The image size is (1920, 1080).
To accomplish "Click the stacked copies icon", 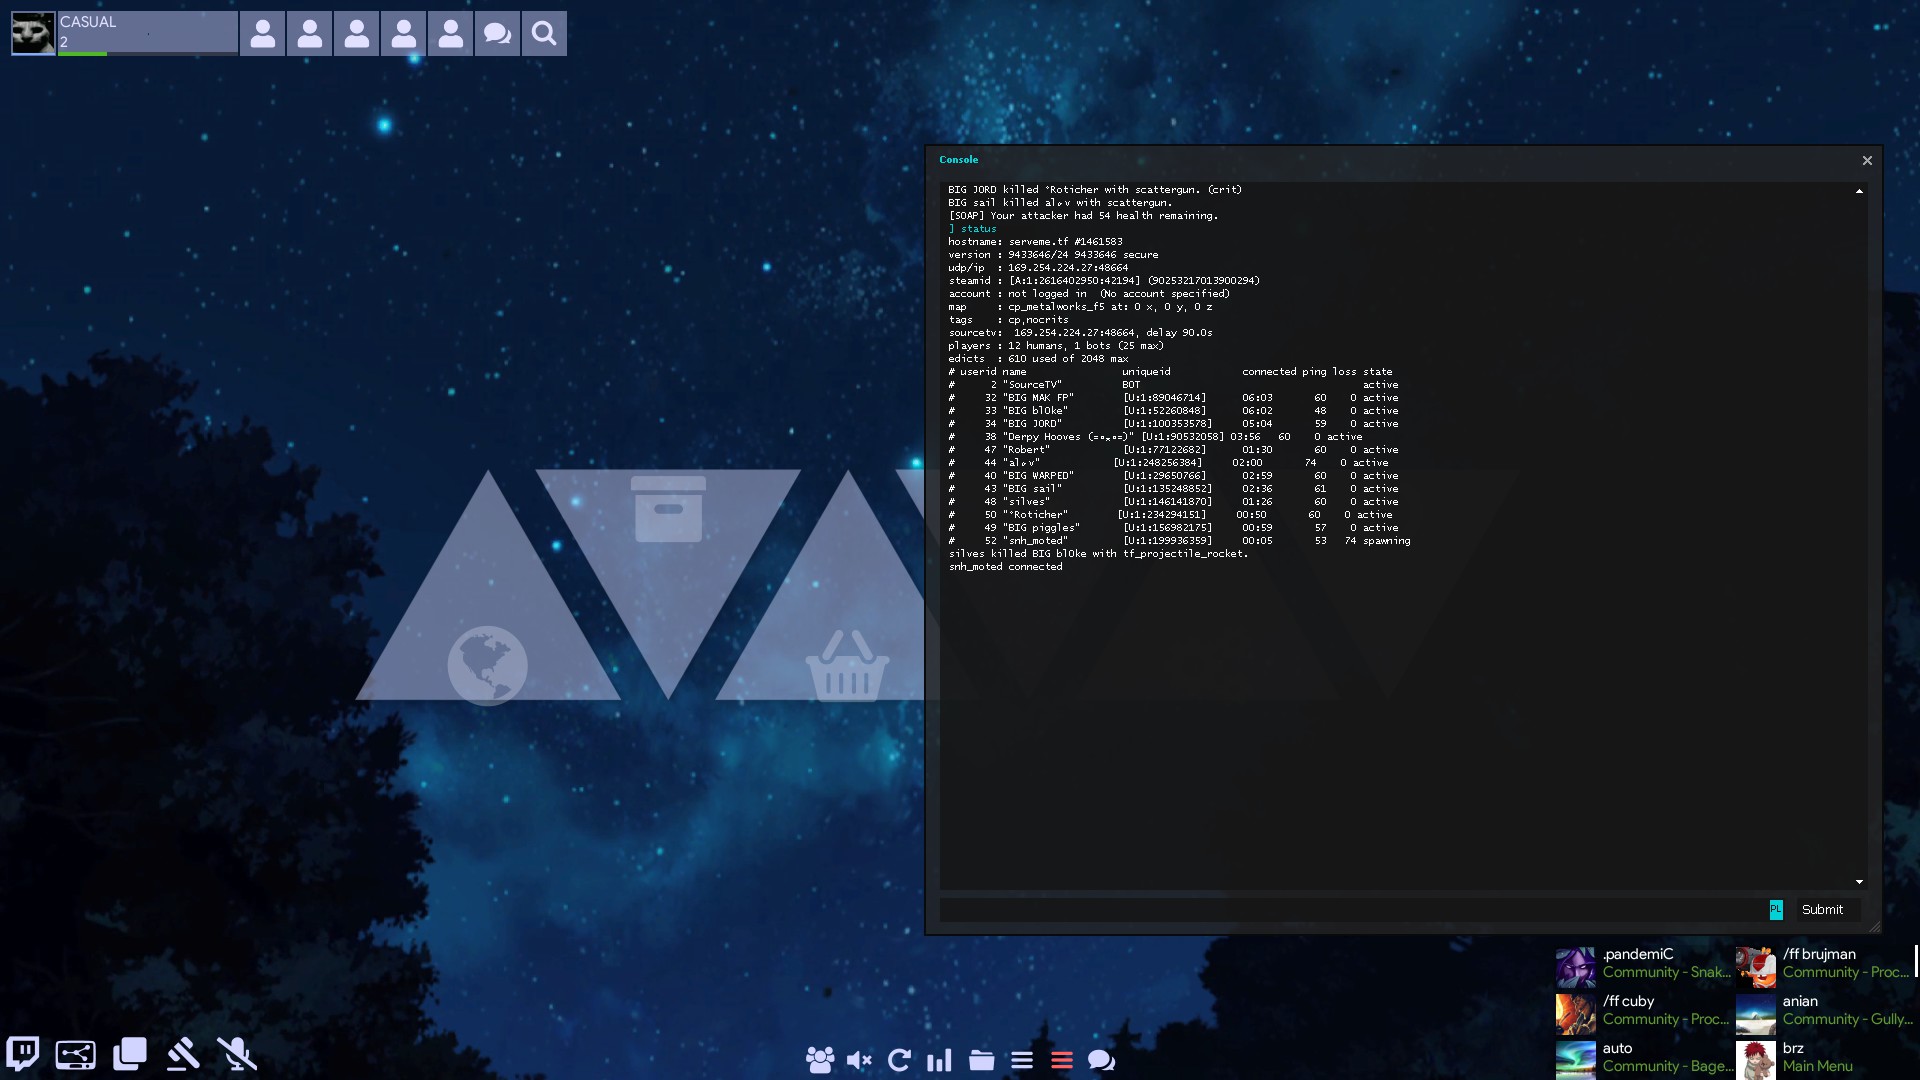I will [130, 1054].
